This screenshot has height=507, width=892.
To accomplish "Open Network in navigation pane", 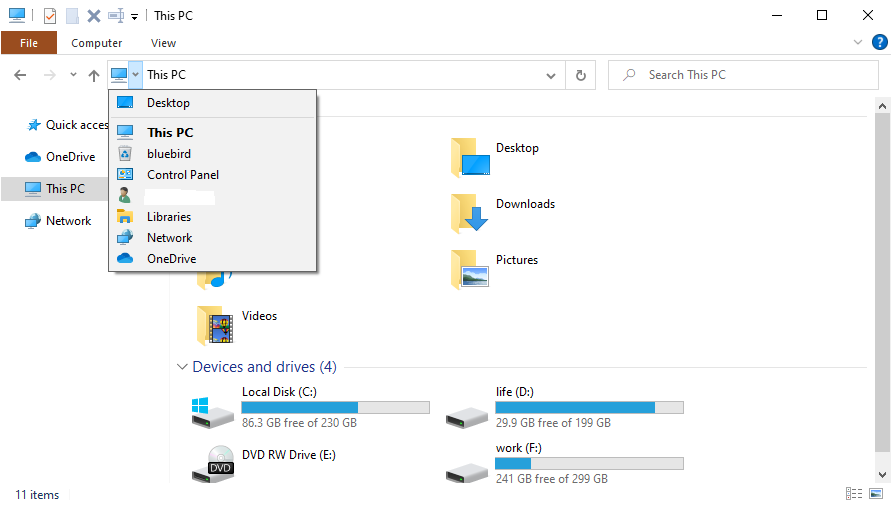I will tap(57, 221).
